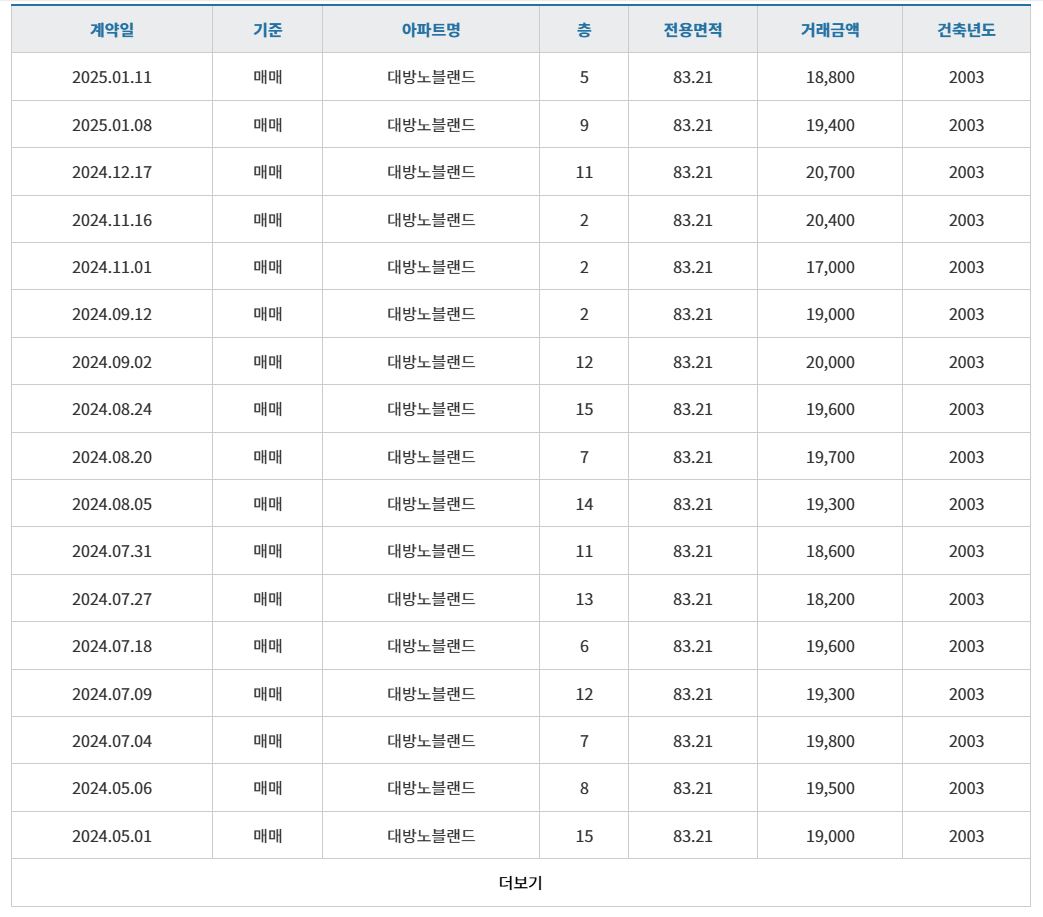Click the price 18,200
This screenshot has height=917, width=1043.
[x=830, y=599]
